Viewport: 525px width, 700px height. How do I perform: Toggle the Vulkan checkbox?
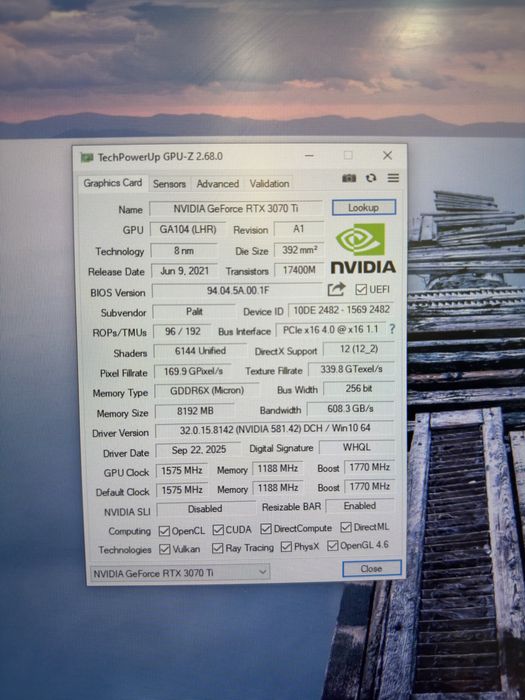pos(165,549)
